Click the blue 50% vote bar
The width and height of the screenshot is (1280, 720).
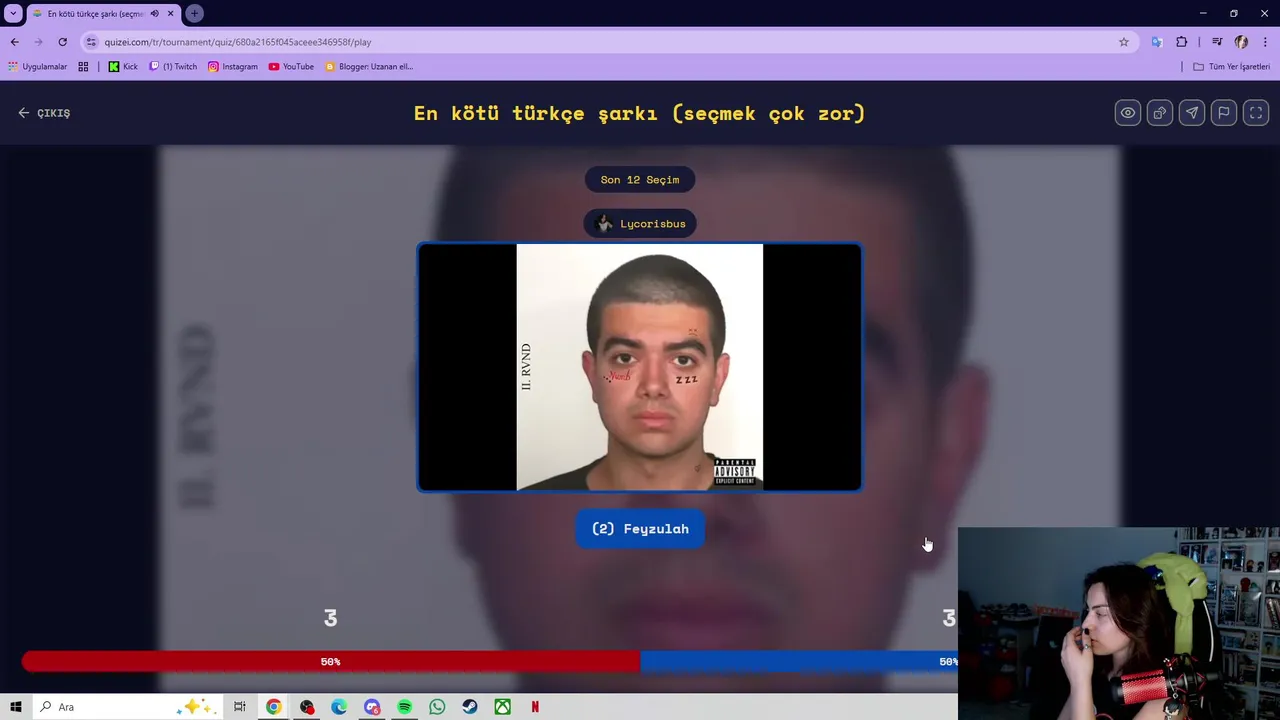click(x=798, y=662)
